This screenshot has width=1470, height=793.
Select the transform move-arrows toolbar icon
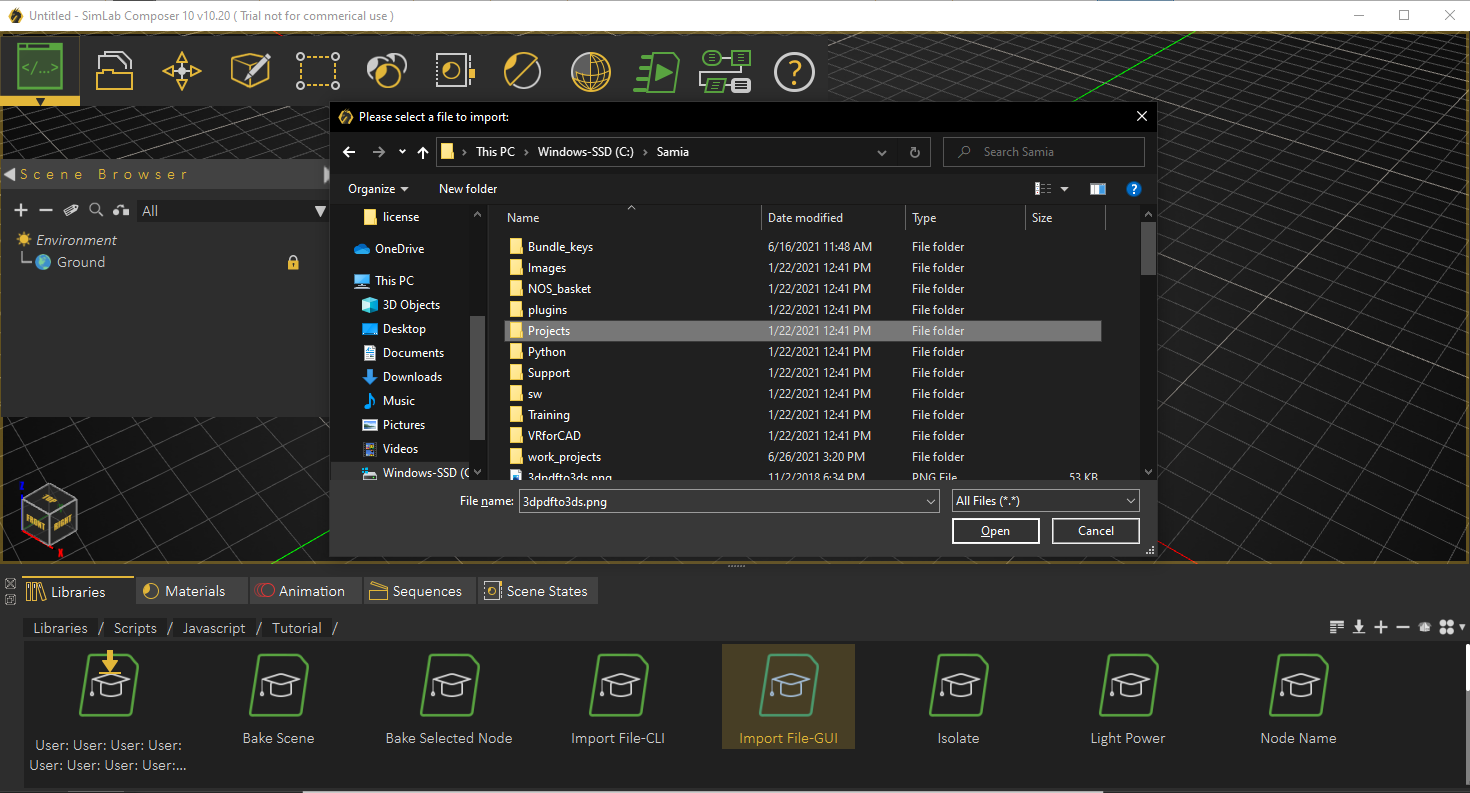click(181, 71)
